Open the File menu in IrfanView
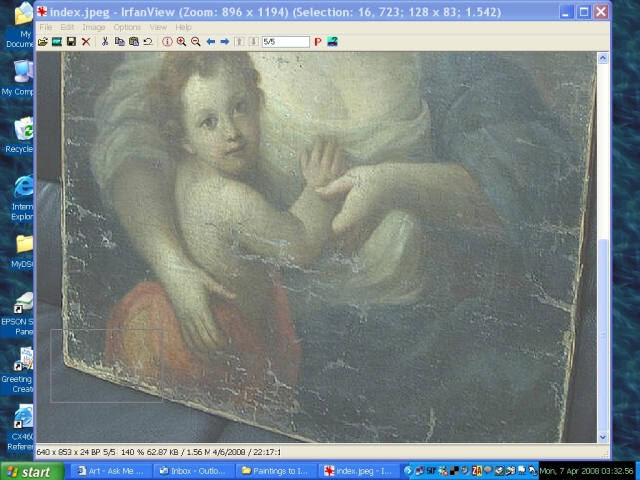This screenshot has height=480, width=640. pos(45,27)
